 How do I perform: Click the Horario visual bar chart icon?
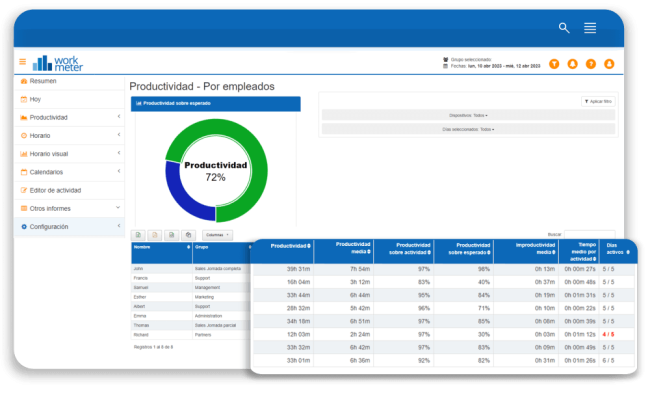coord(24,154)
